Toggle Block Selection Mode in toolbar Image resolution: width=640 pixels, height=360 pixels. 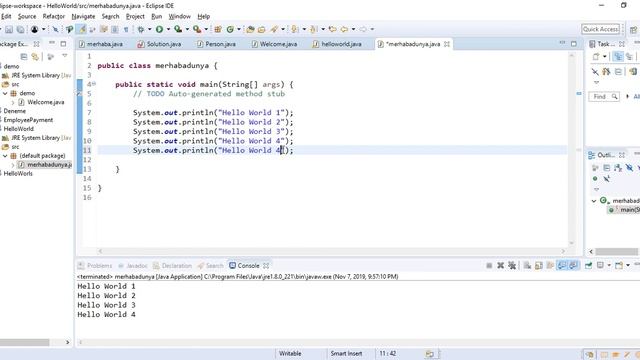click(115, 29)
